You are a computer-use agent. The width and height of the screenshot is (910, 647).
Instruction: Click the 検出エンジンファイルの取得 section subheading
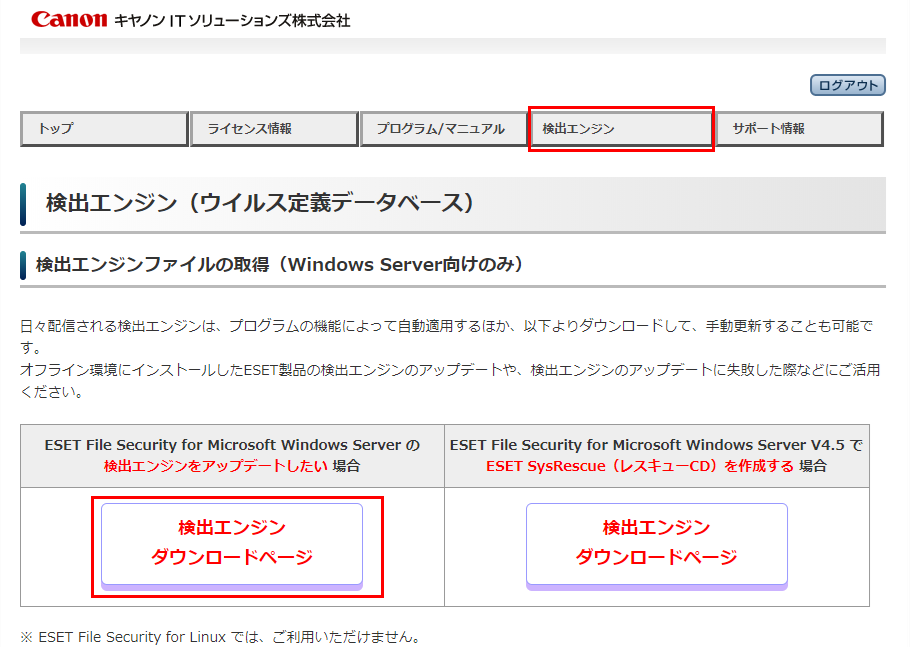[280, 265]
